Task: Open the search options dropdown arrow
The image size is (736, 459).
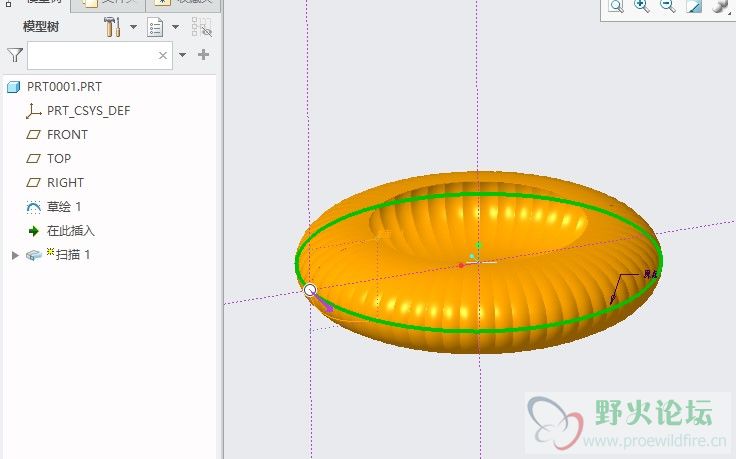Action: click(x=183, y=55)
